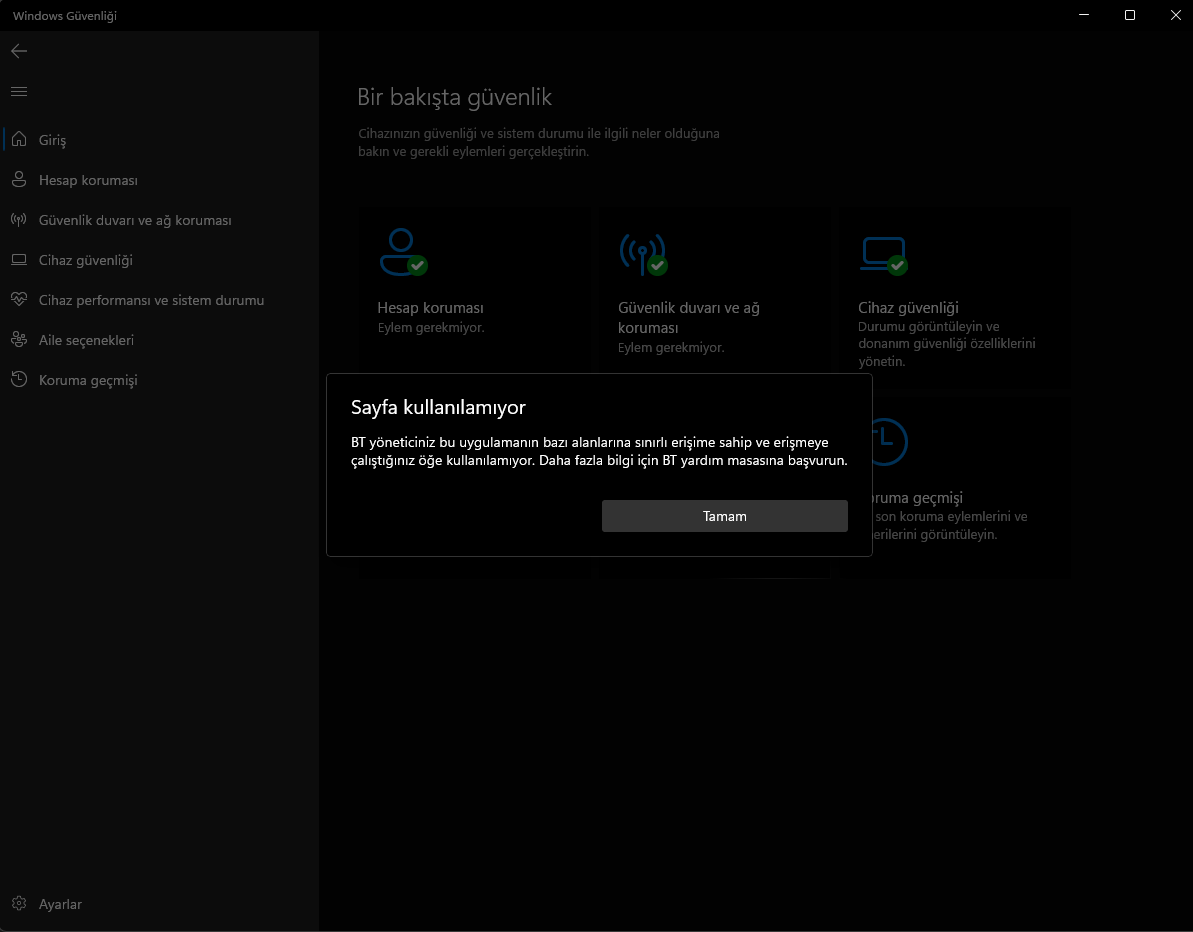Click the Cihaz güvenliği card laptop icon
This screenshot has width=1193, height=932.
pyautogui.click(x=884, y=255)
